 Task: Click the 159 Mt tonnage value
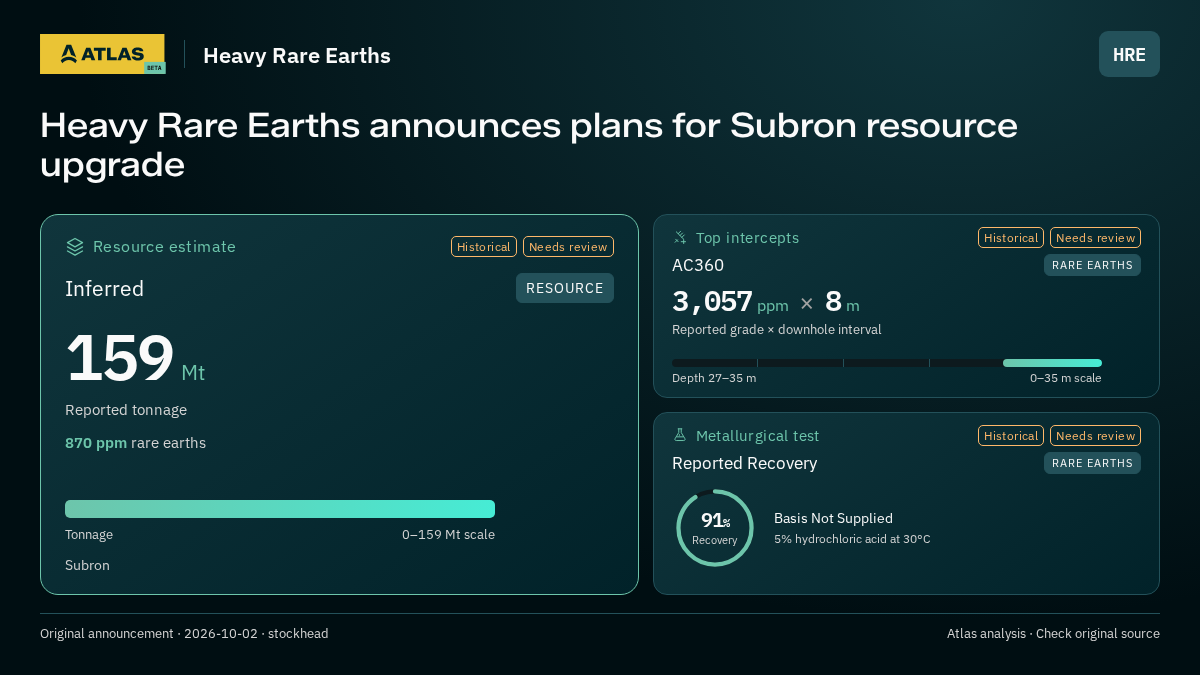135,359
